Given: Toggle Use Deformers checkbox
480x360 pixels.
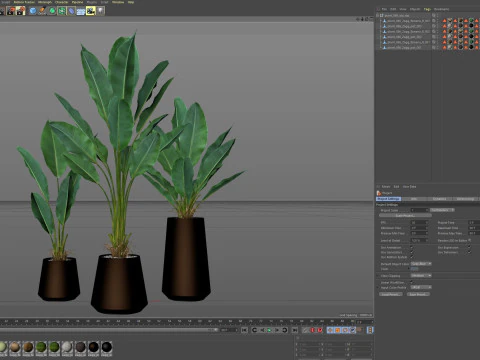Looking at the screenshot, I should [x=469, y=252].
